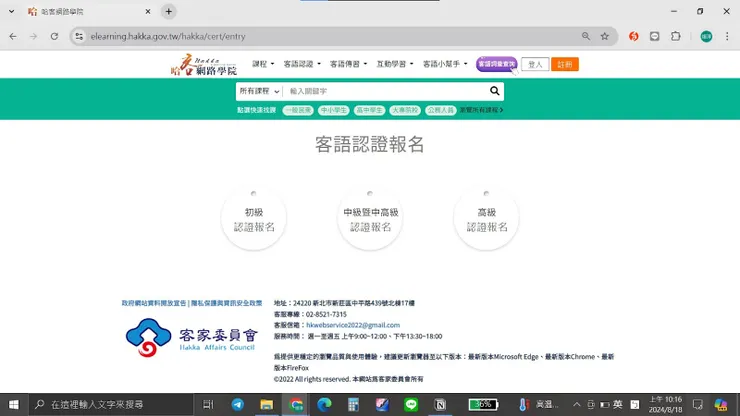Image resolution: width=740 pixels, height=416 pixels.
Task: Open the 所有課程 course filter dropdown
Action: (x=259, y=91)
